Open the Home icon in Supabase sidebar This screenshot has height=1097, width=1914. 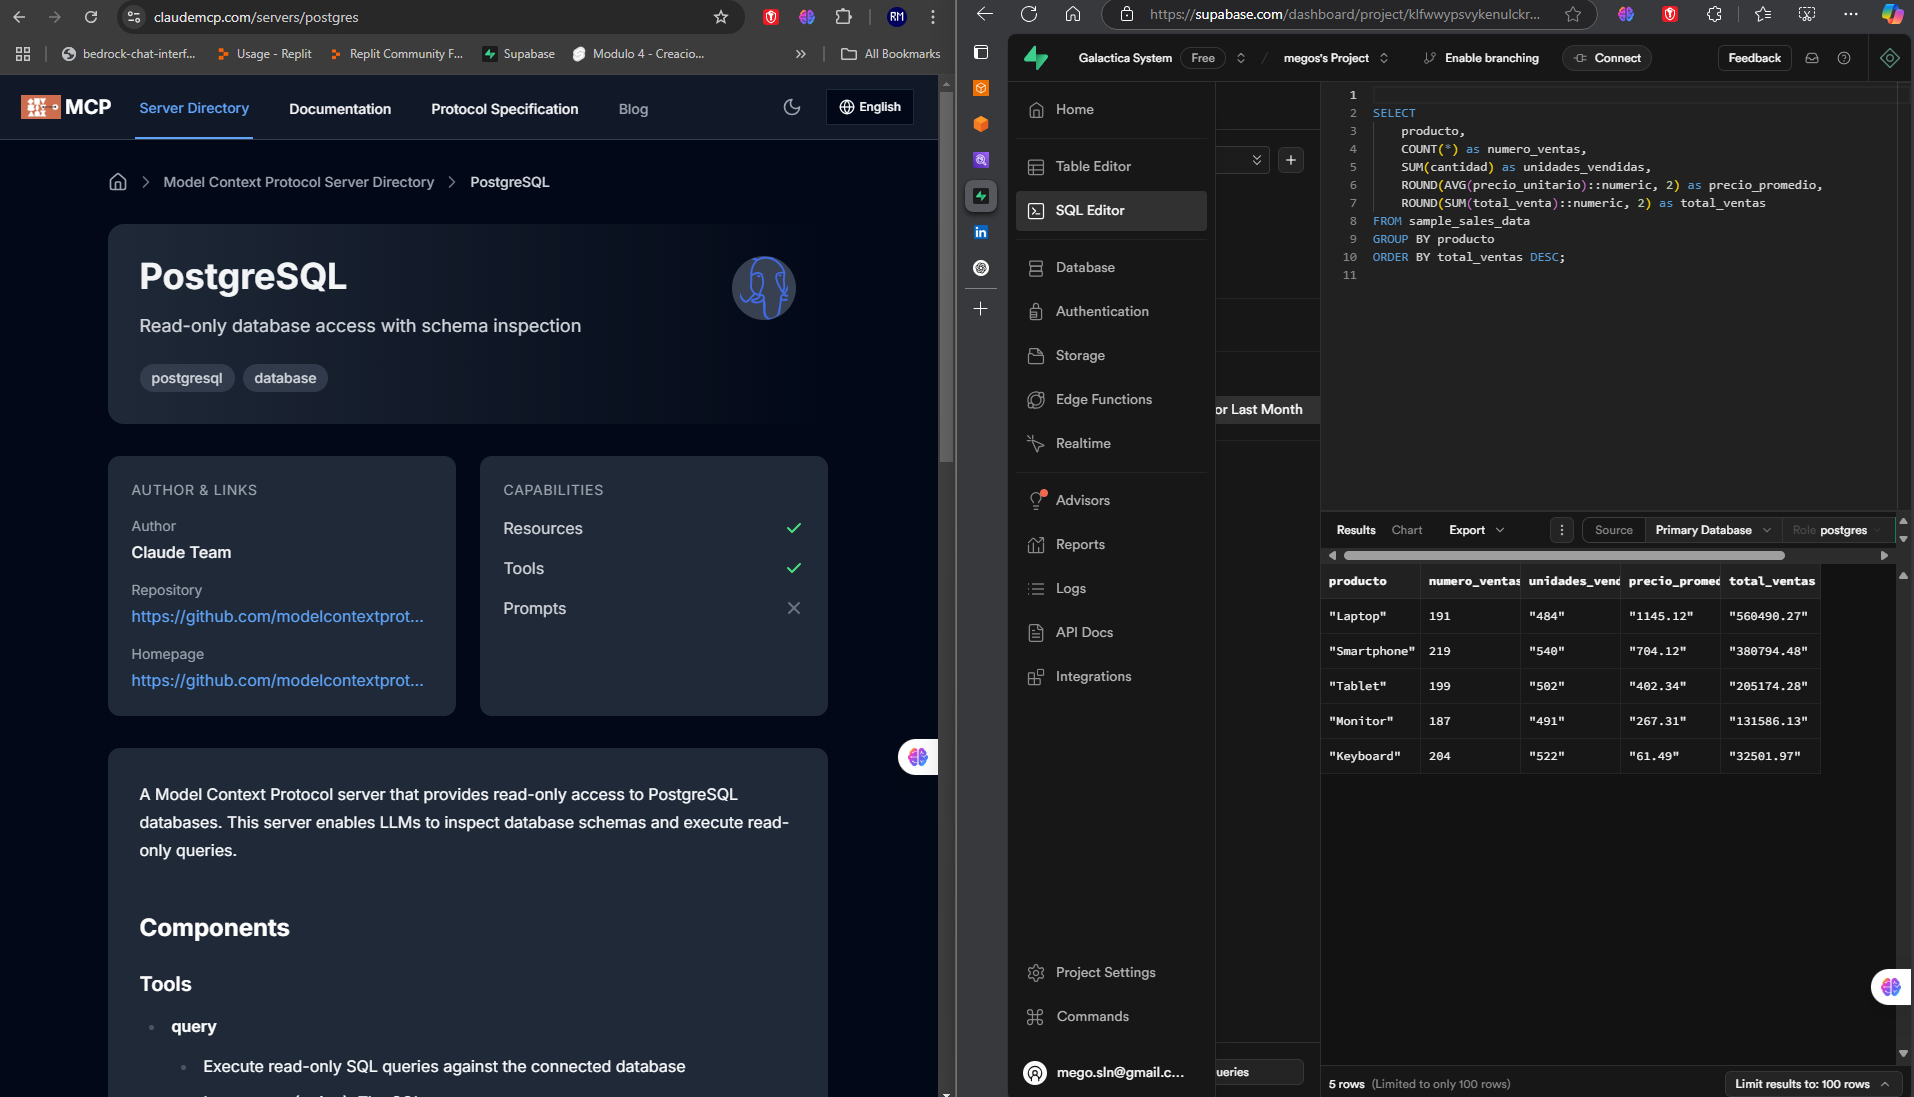[1037, 110]
